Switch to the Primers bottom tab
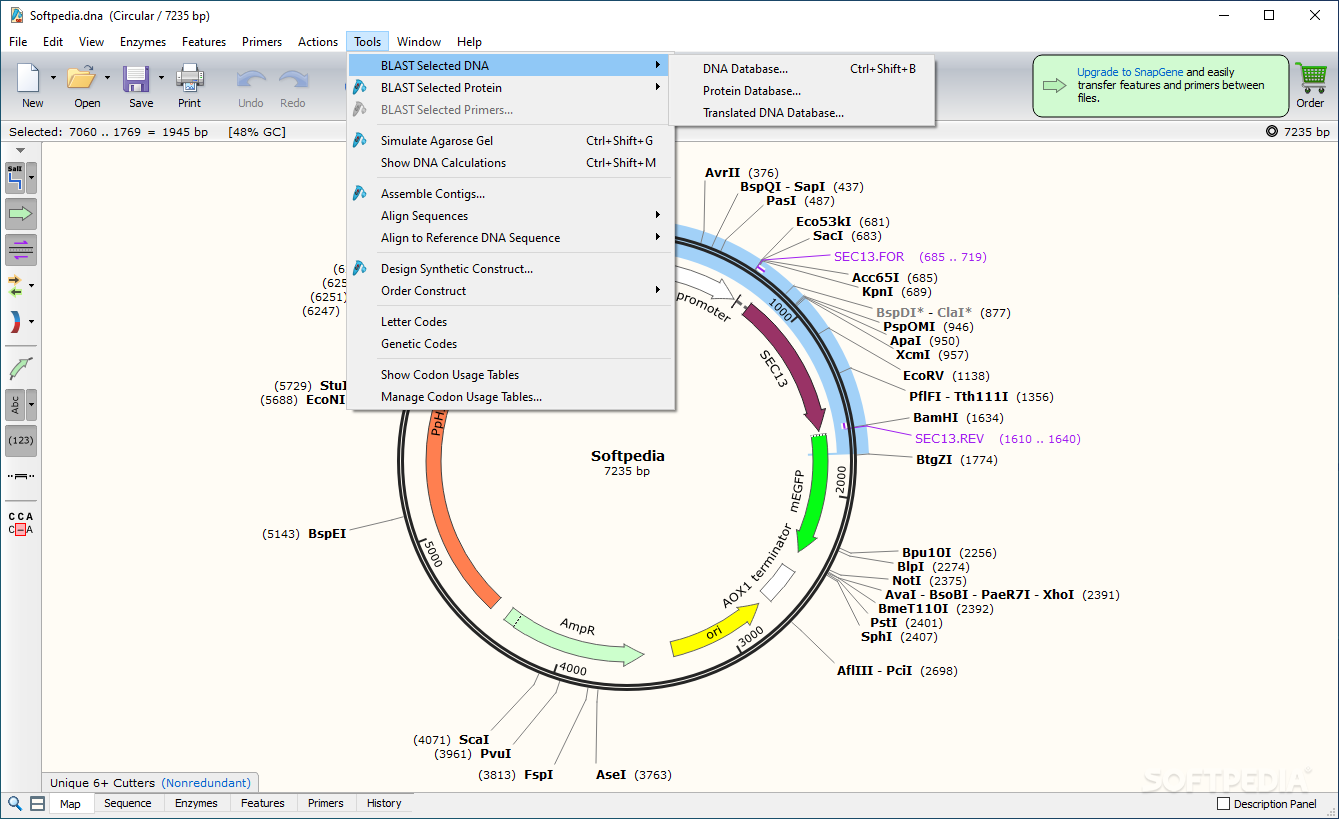This screenshot has height=819, width=1339. (326, 803)
